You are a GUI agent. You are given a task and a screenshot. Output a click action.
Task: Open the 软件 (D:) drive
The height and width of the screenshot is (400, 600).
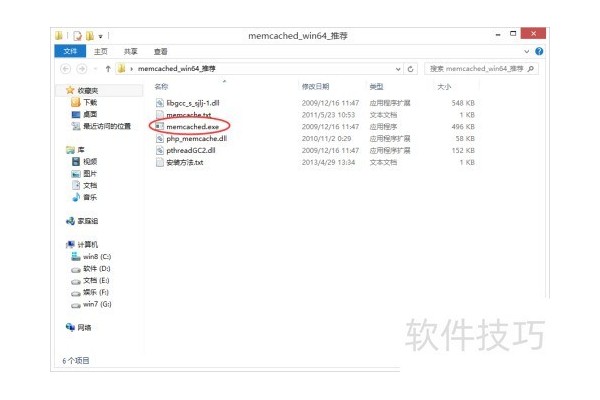[x=96, y=268]
